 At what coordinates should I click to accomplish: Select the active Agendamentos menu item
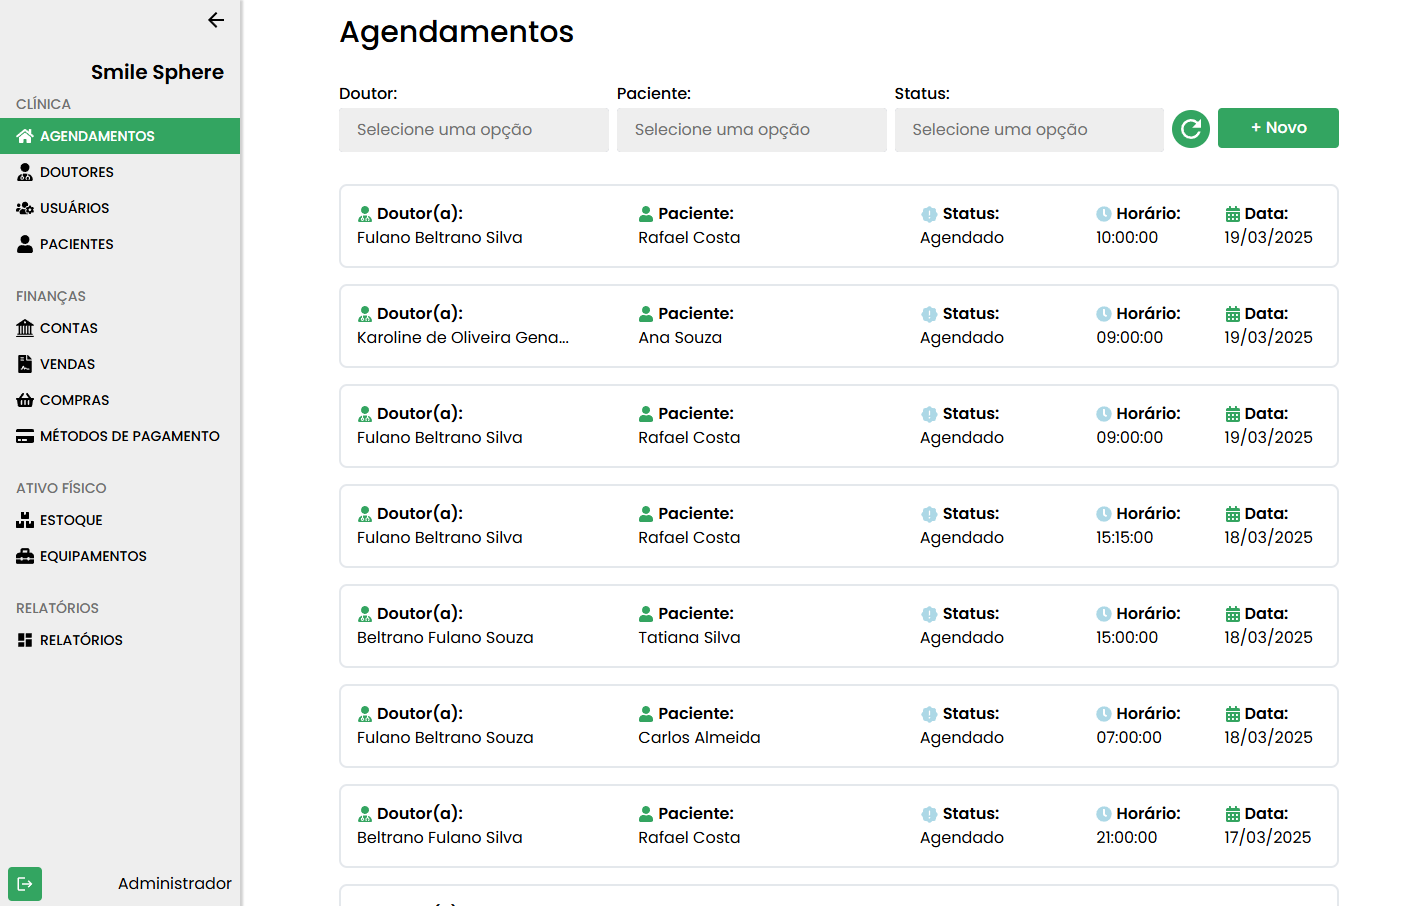coord(97,136)
